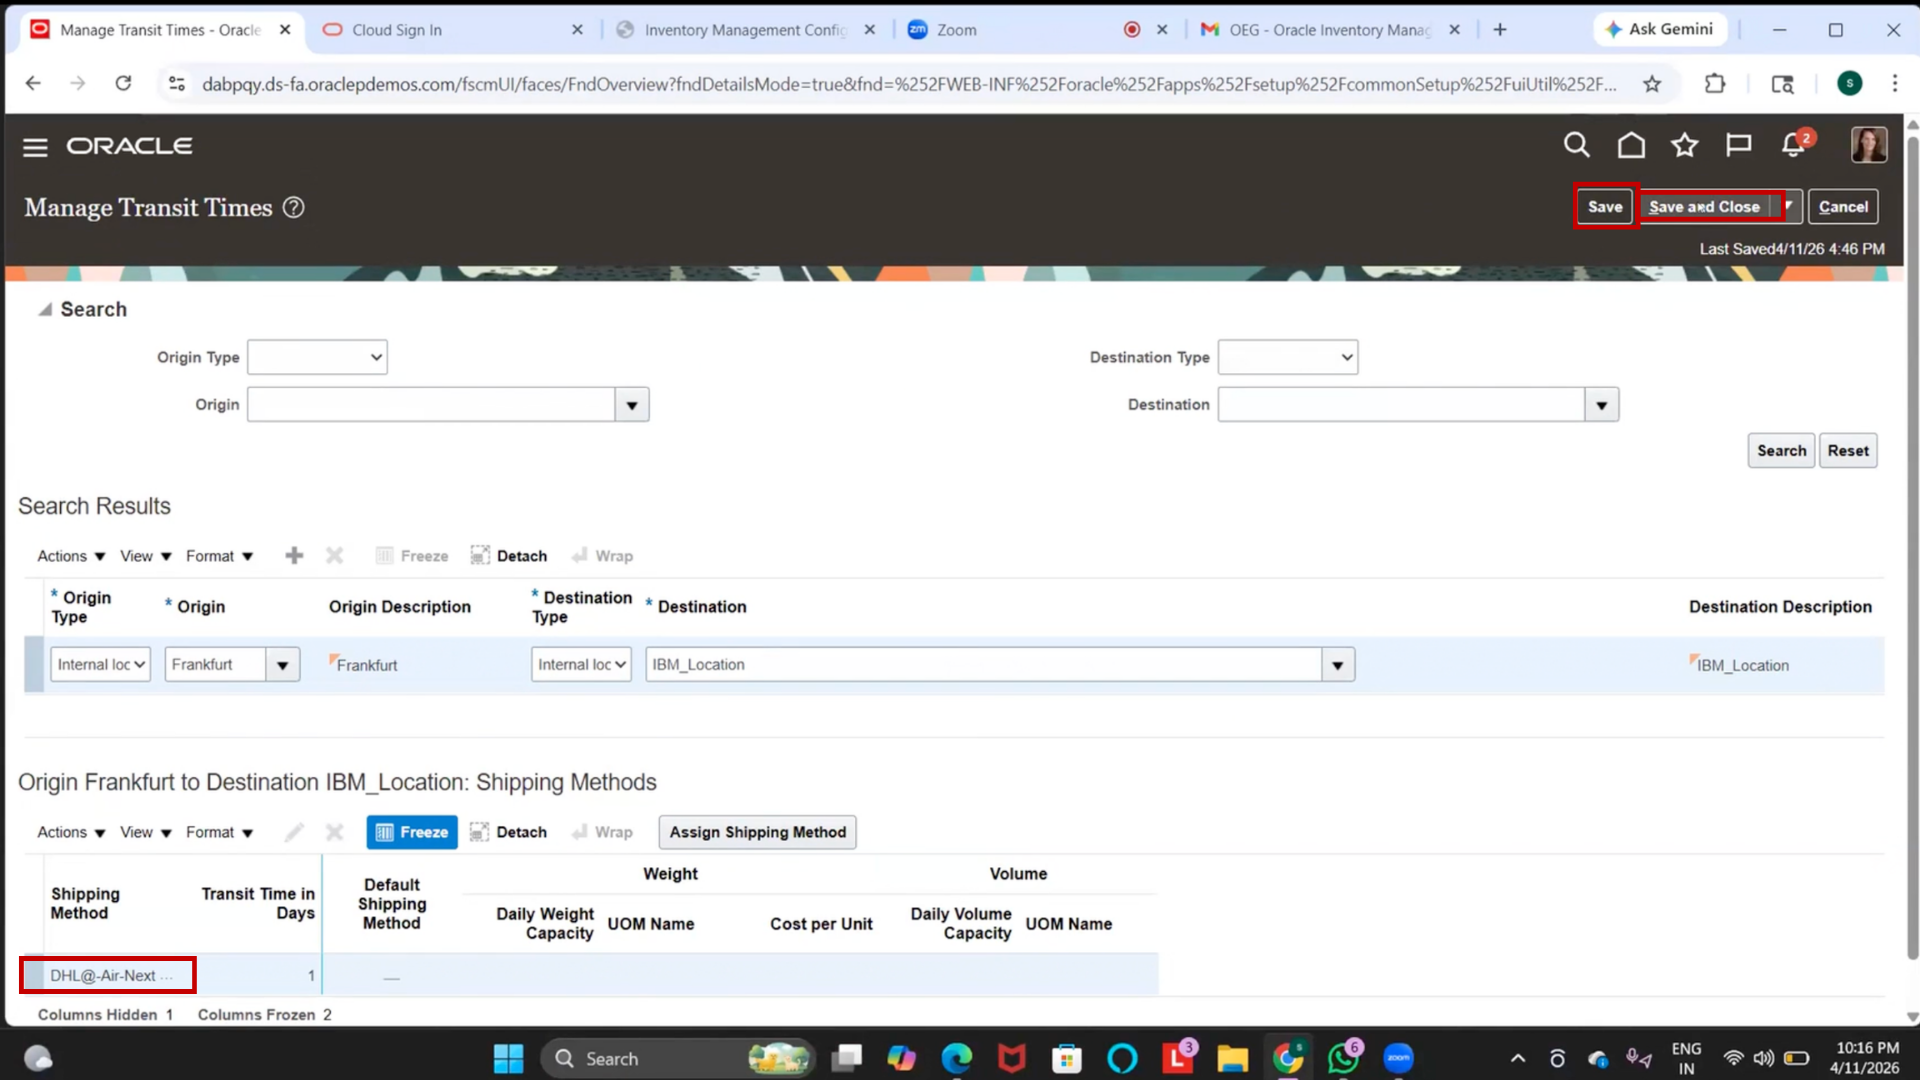1920x1080 pixels.
Task: Detach the Shipping Methods table
Action: click(x=509, y=832)
